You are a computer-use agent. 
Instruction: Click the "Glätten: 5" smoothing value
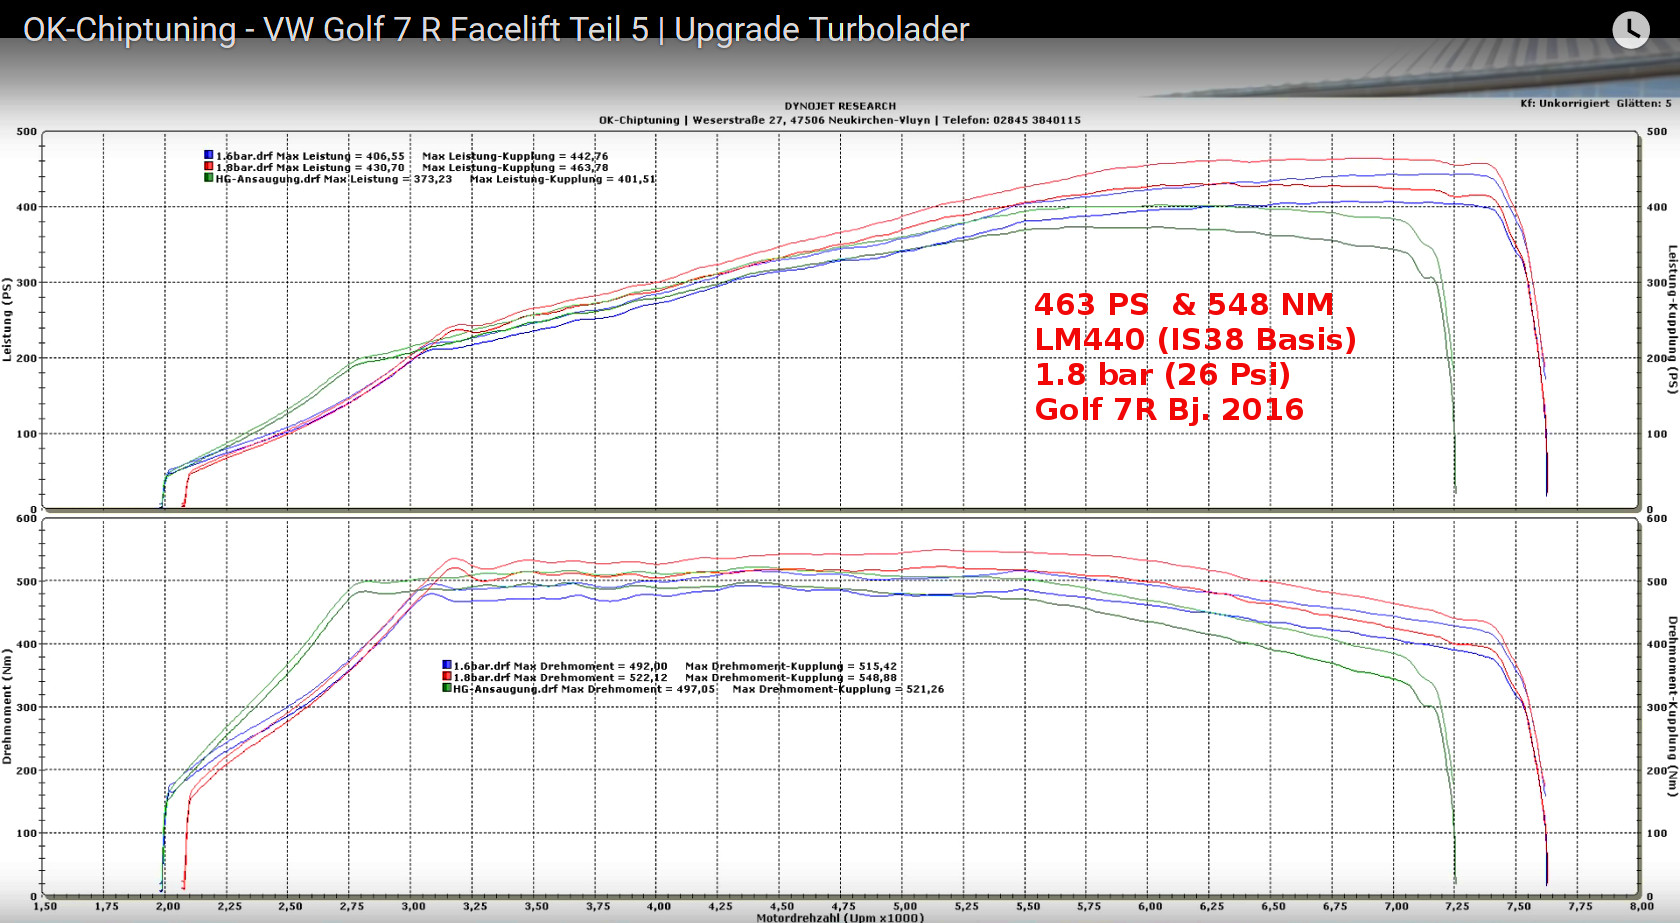tap(1644, 103)
